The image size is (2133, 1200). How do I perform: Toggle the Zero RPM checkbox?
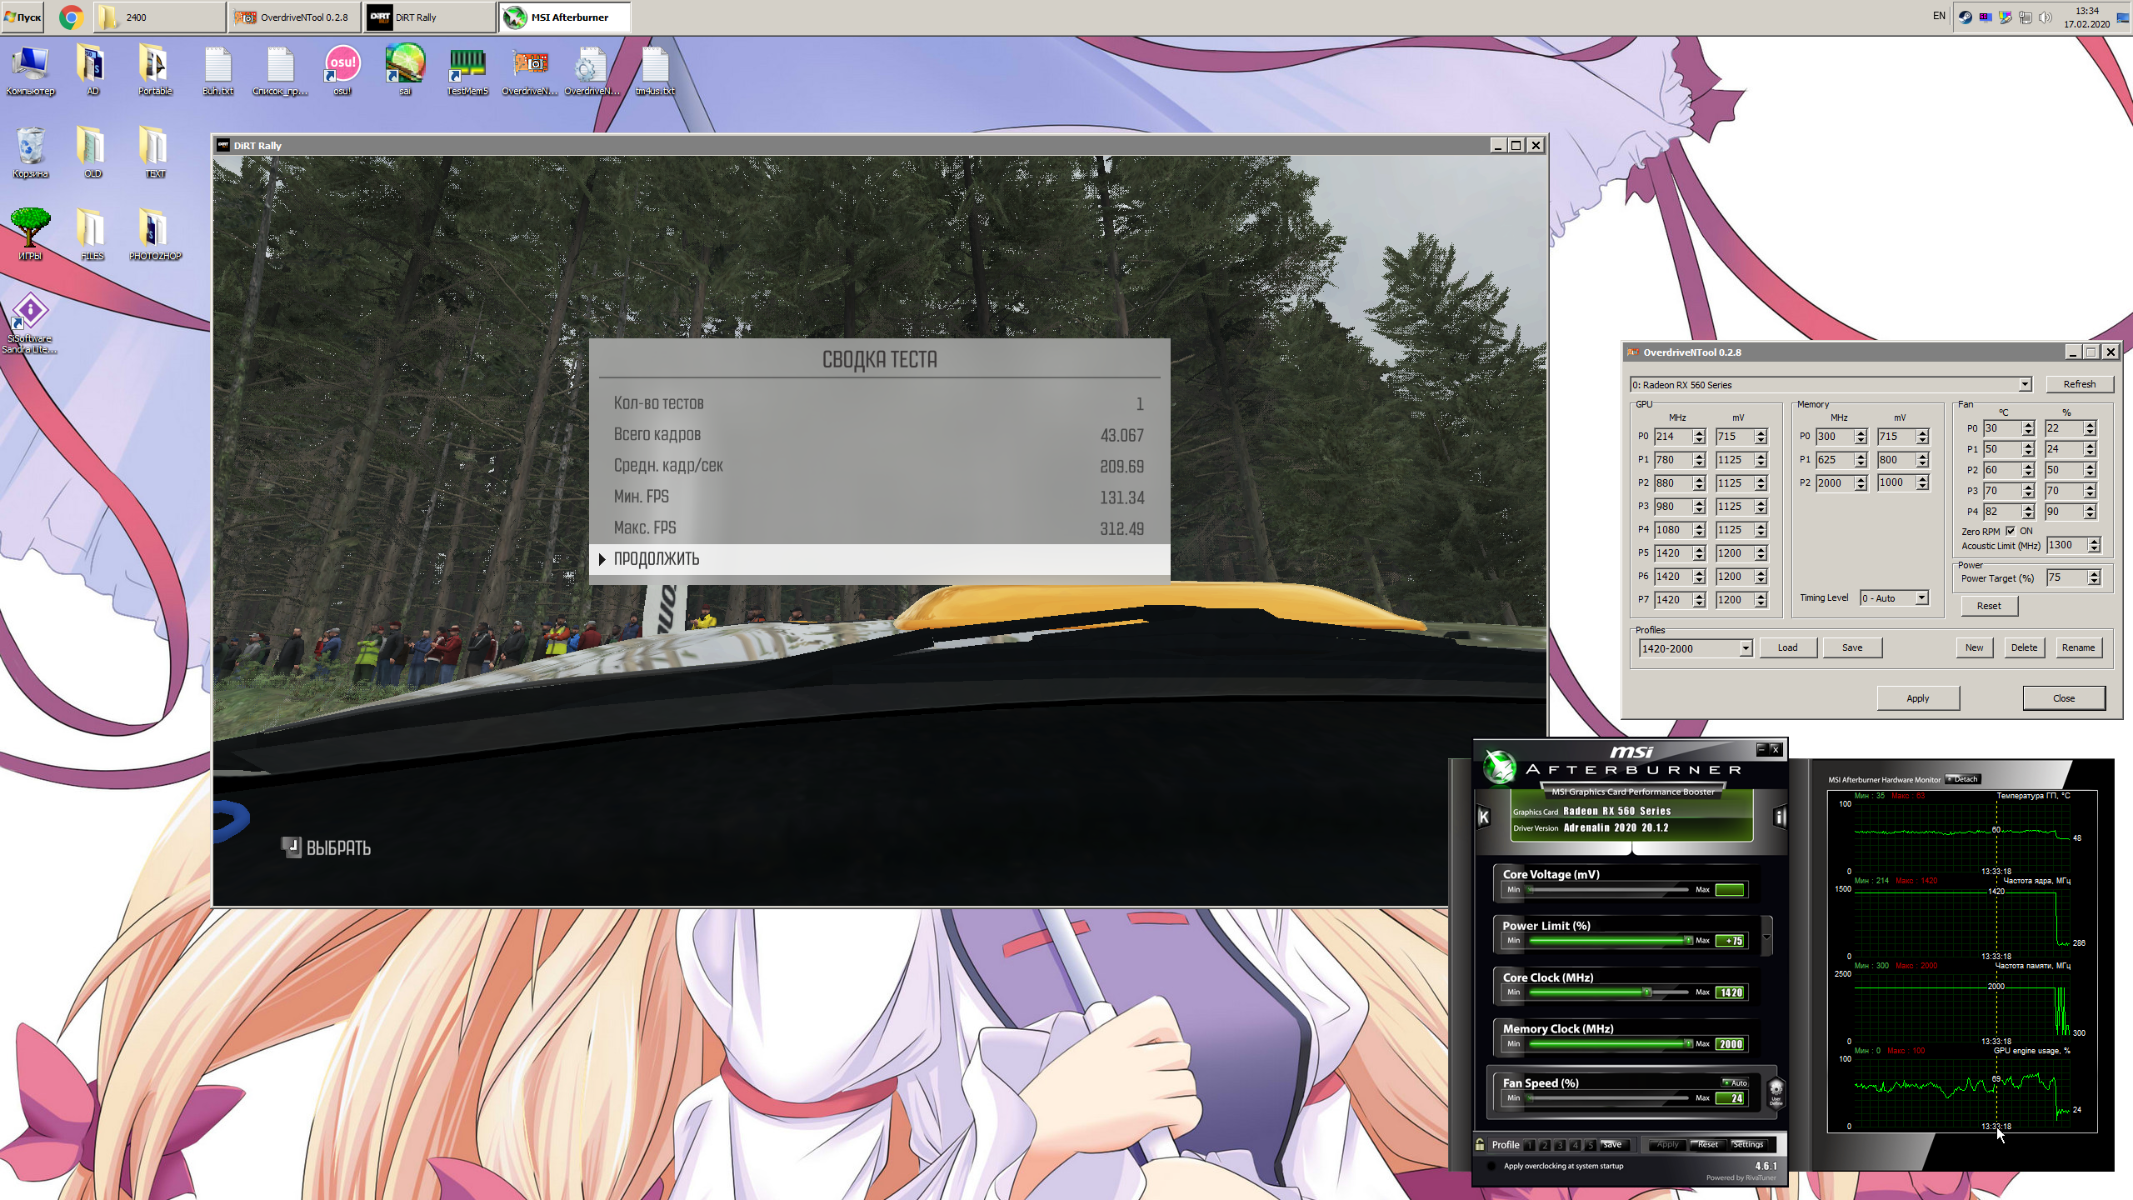2010,531
